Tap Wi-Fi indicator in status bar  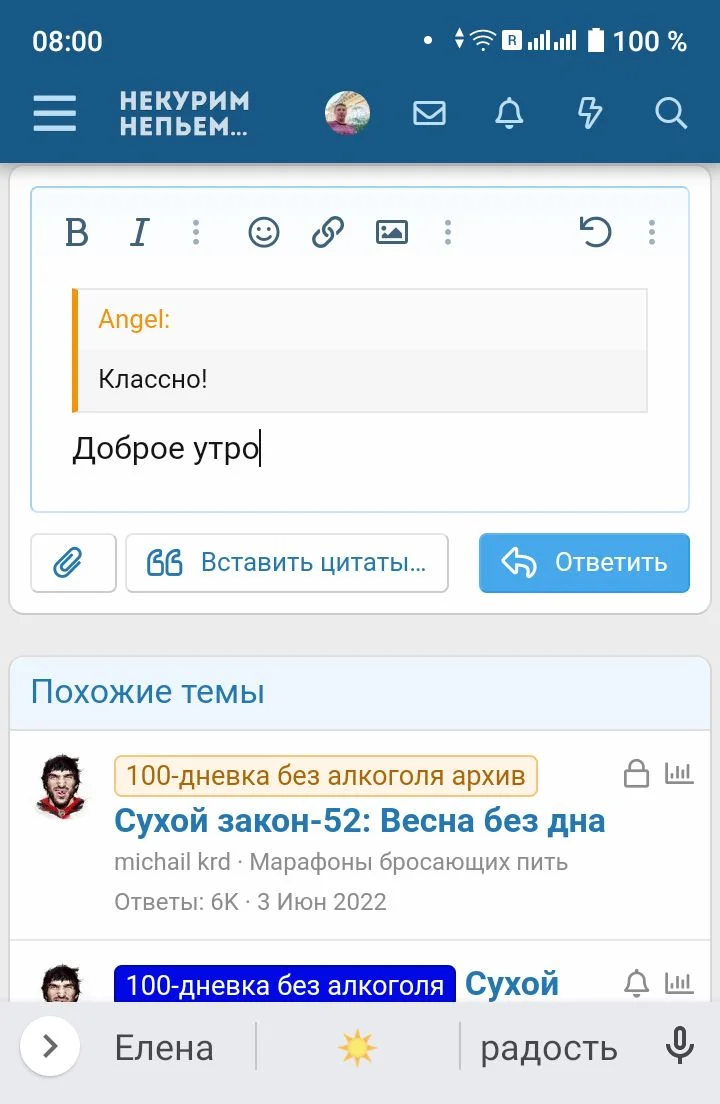coord(483,41)
